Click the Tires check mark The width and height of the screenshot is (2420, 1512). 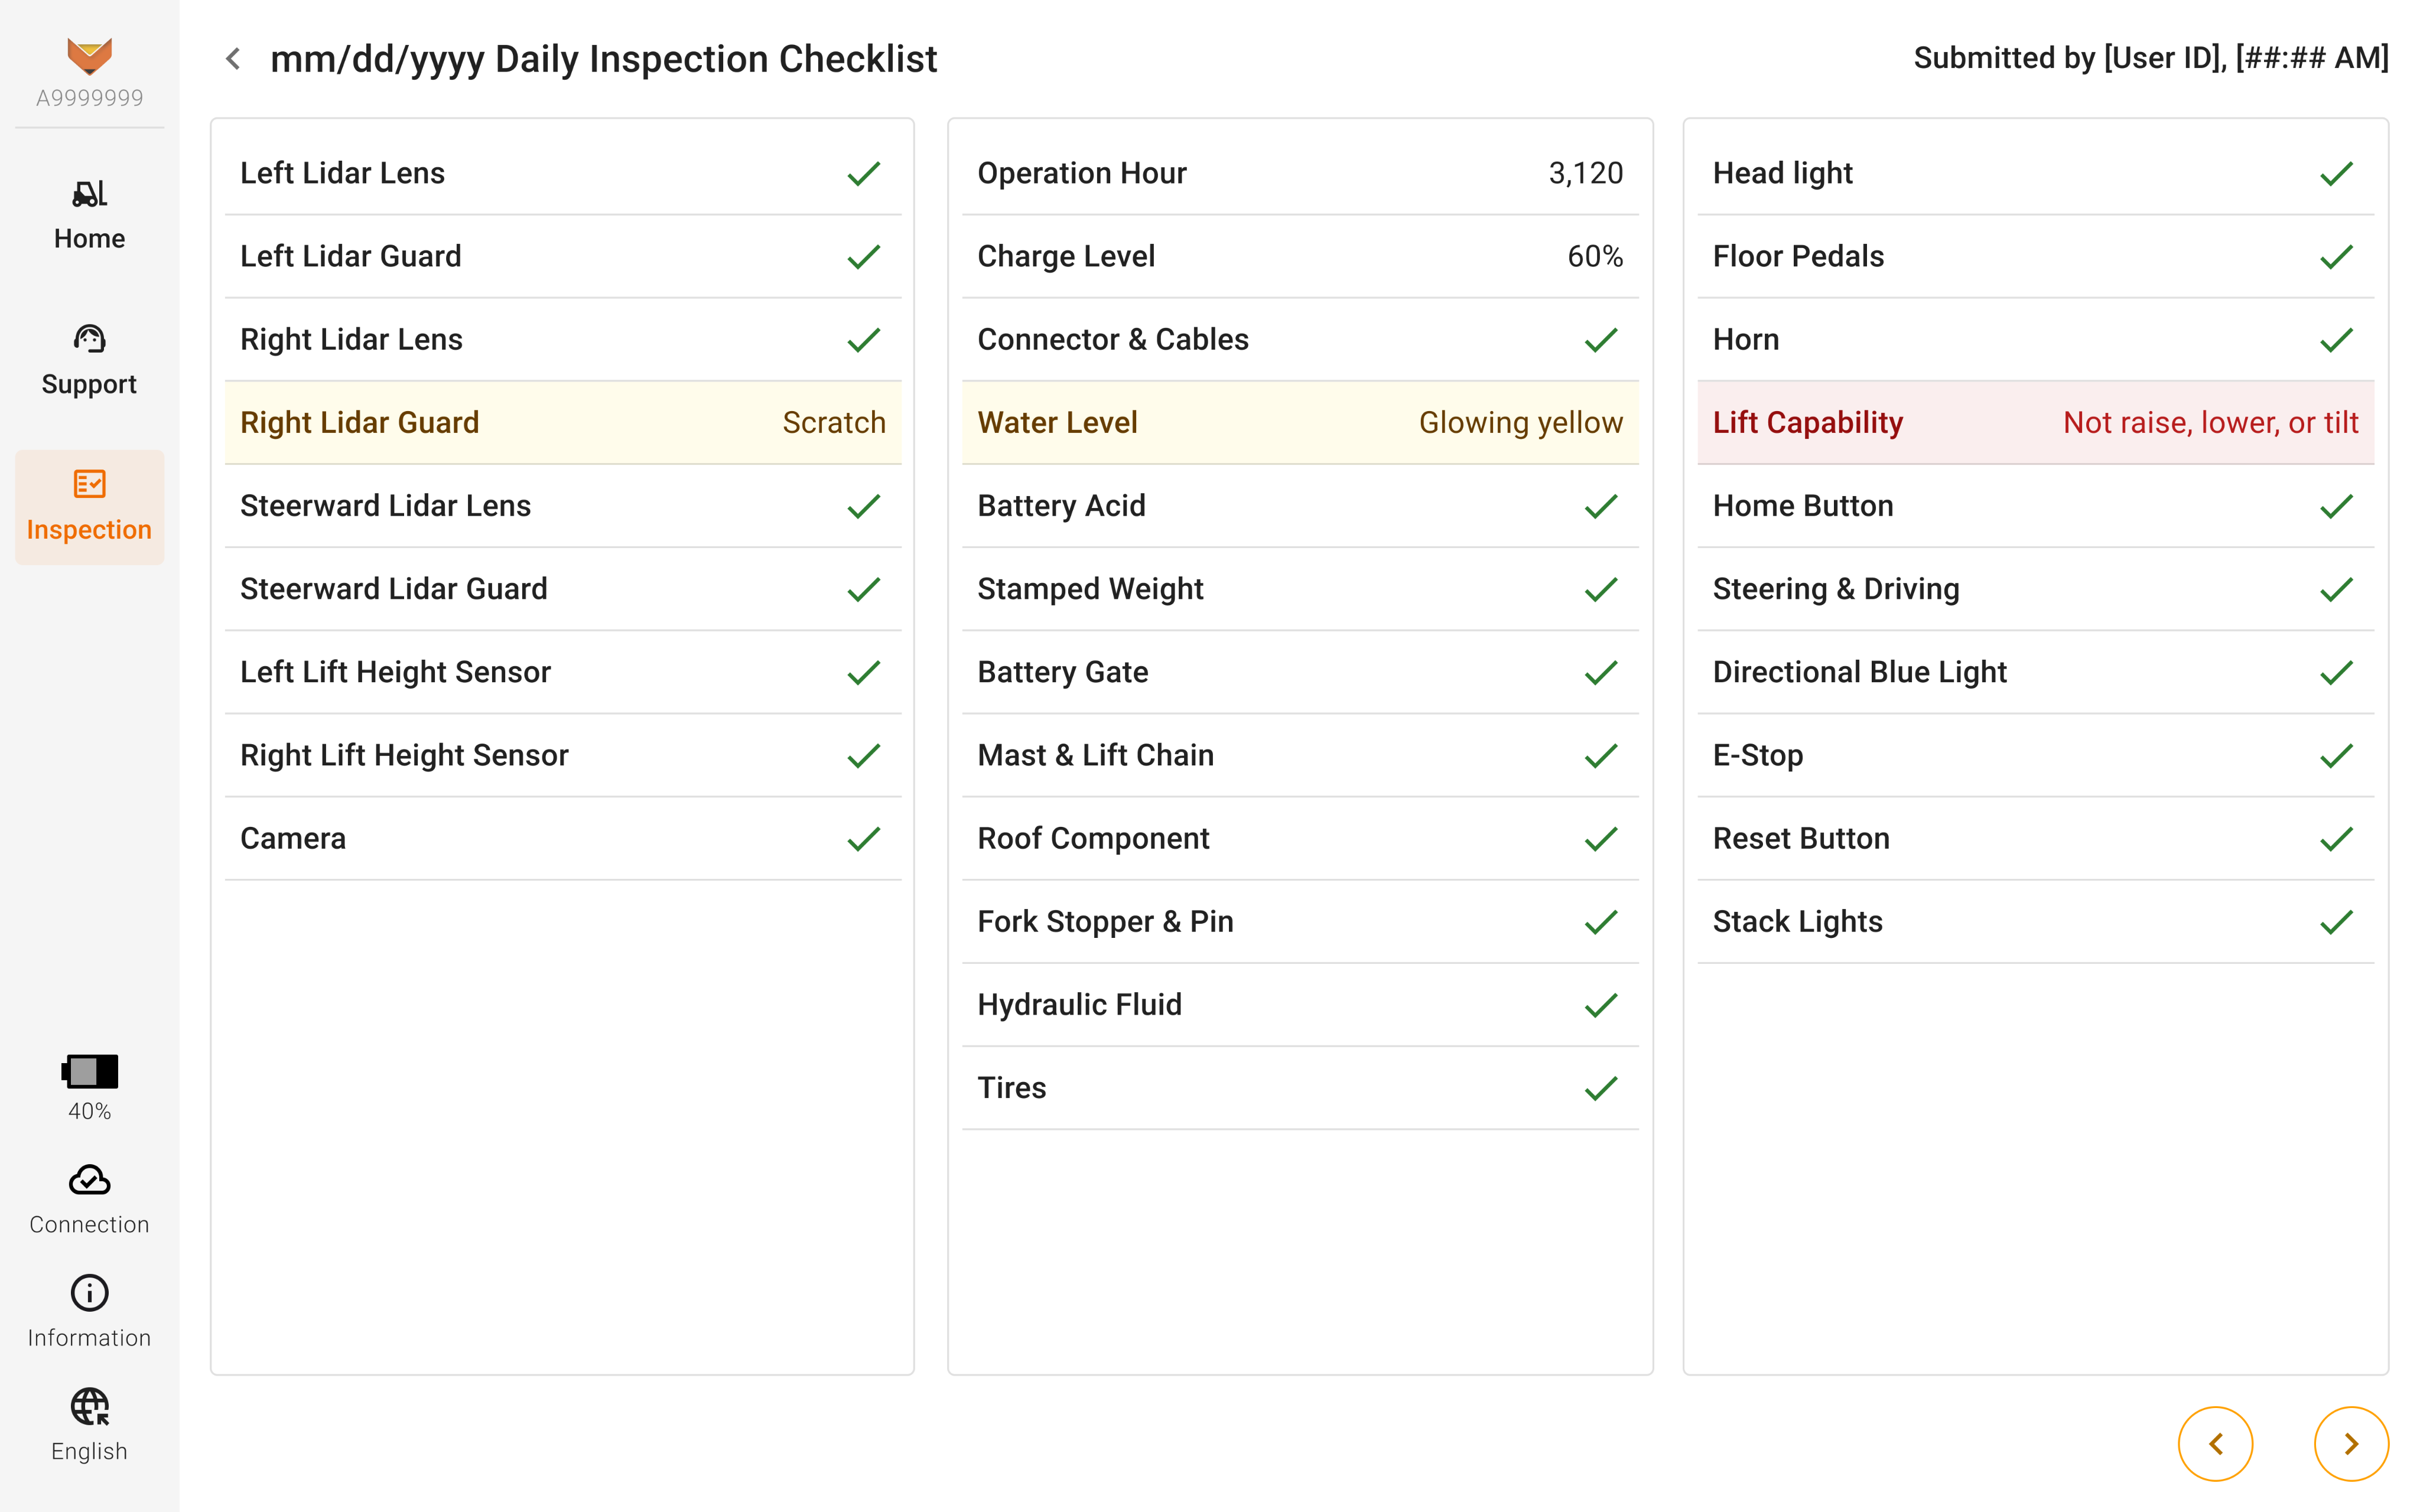[1600, 1088]
